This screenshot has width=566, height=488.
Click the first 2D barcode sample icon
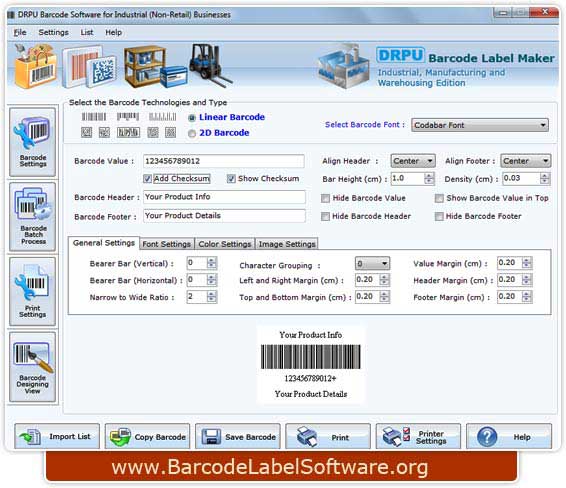point(86,132)
